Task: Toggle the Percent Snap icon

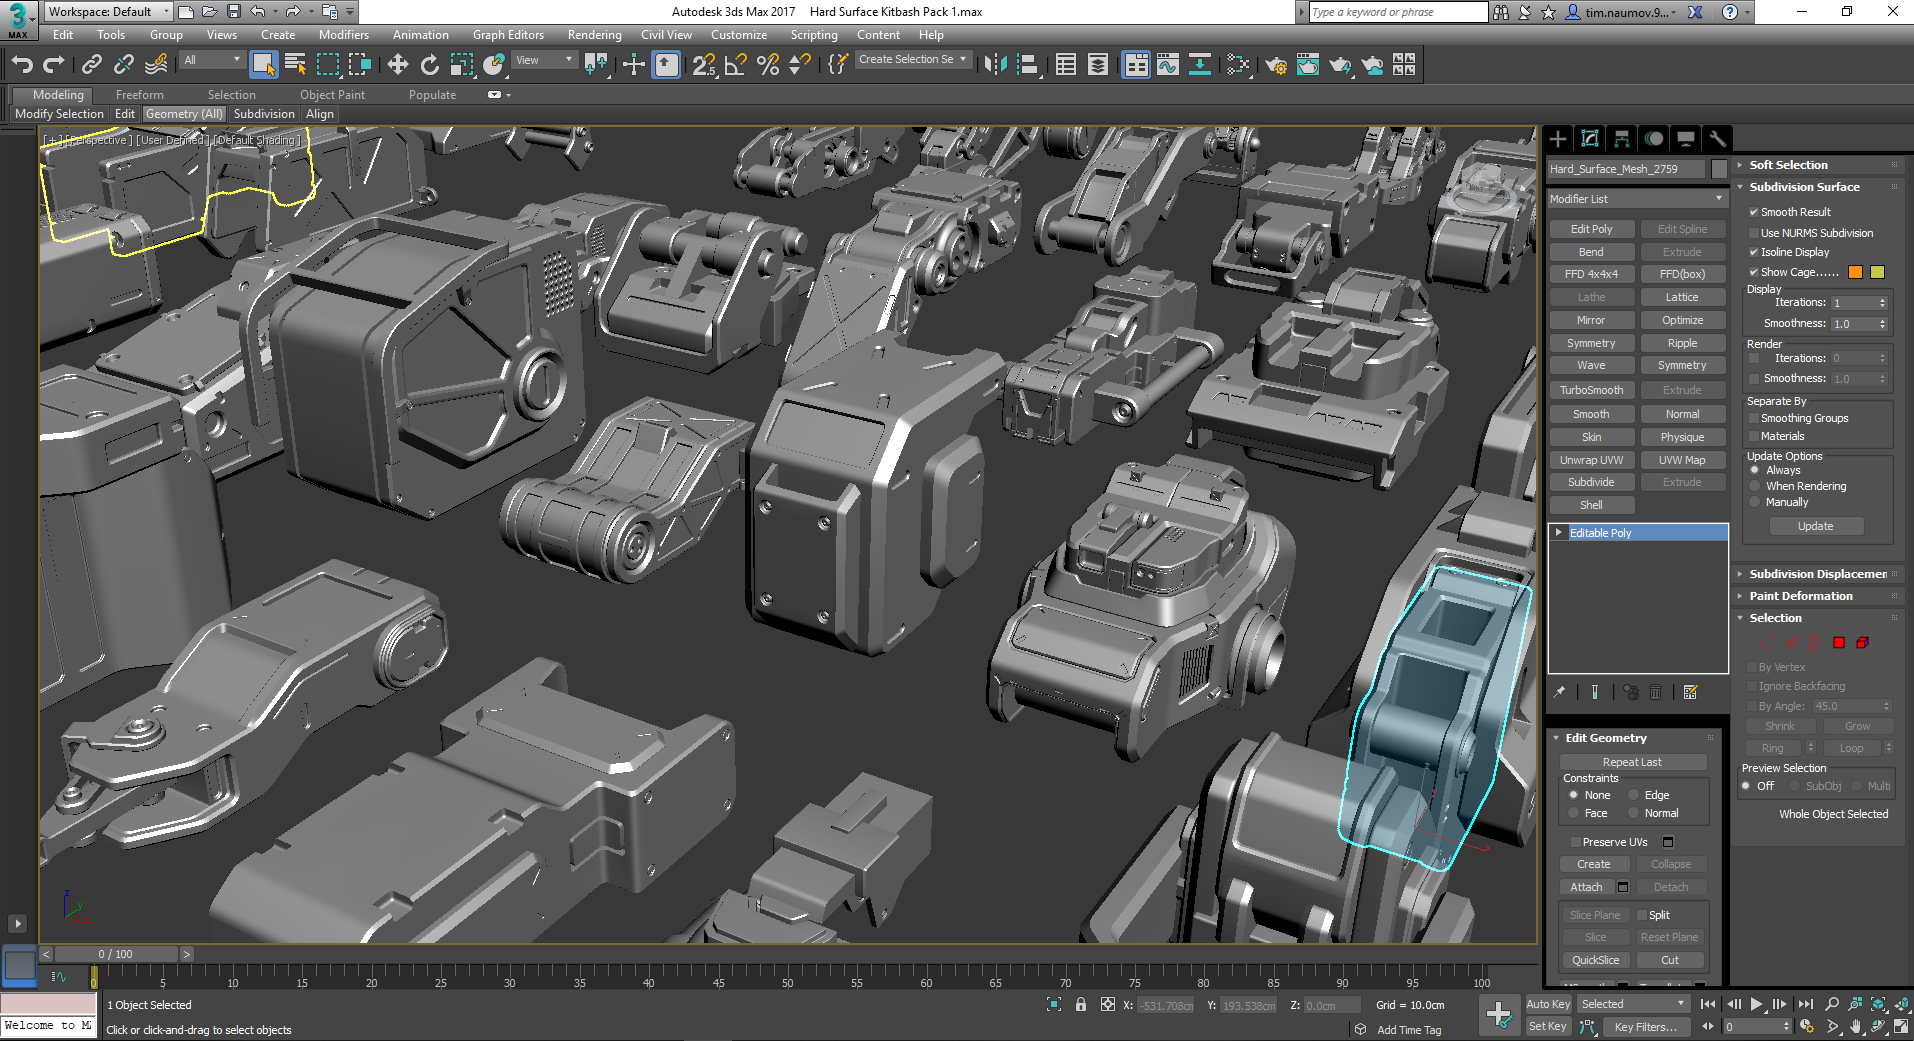Action: [768, 65]
